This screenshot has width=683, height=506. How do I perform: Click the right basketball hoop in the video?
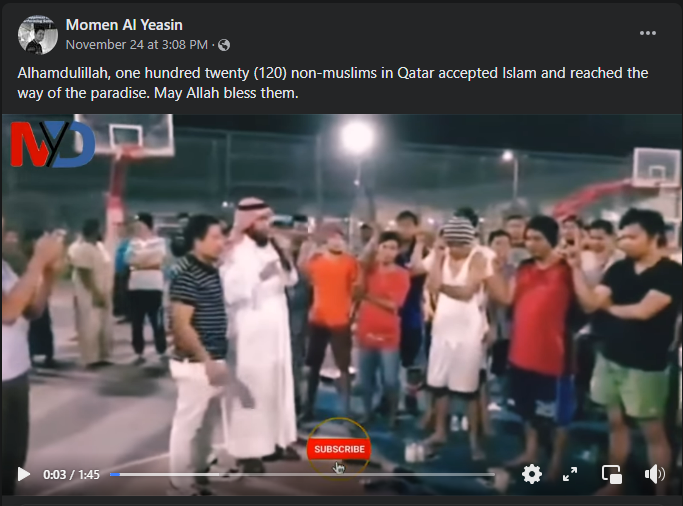[657, 168]
